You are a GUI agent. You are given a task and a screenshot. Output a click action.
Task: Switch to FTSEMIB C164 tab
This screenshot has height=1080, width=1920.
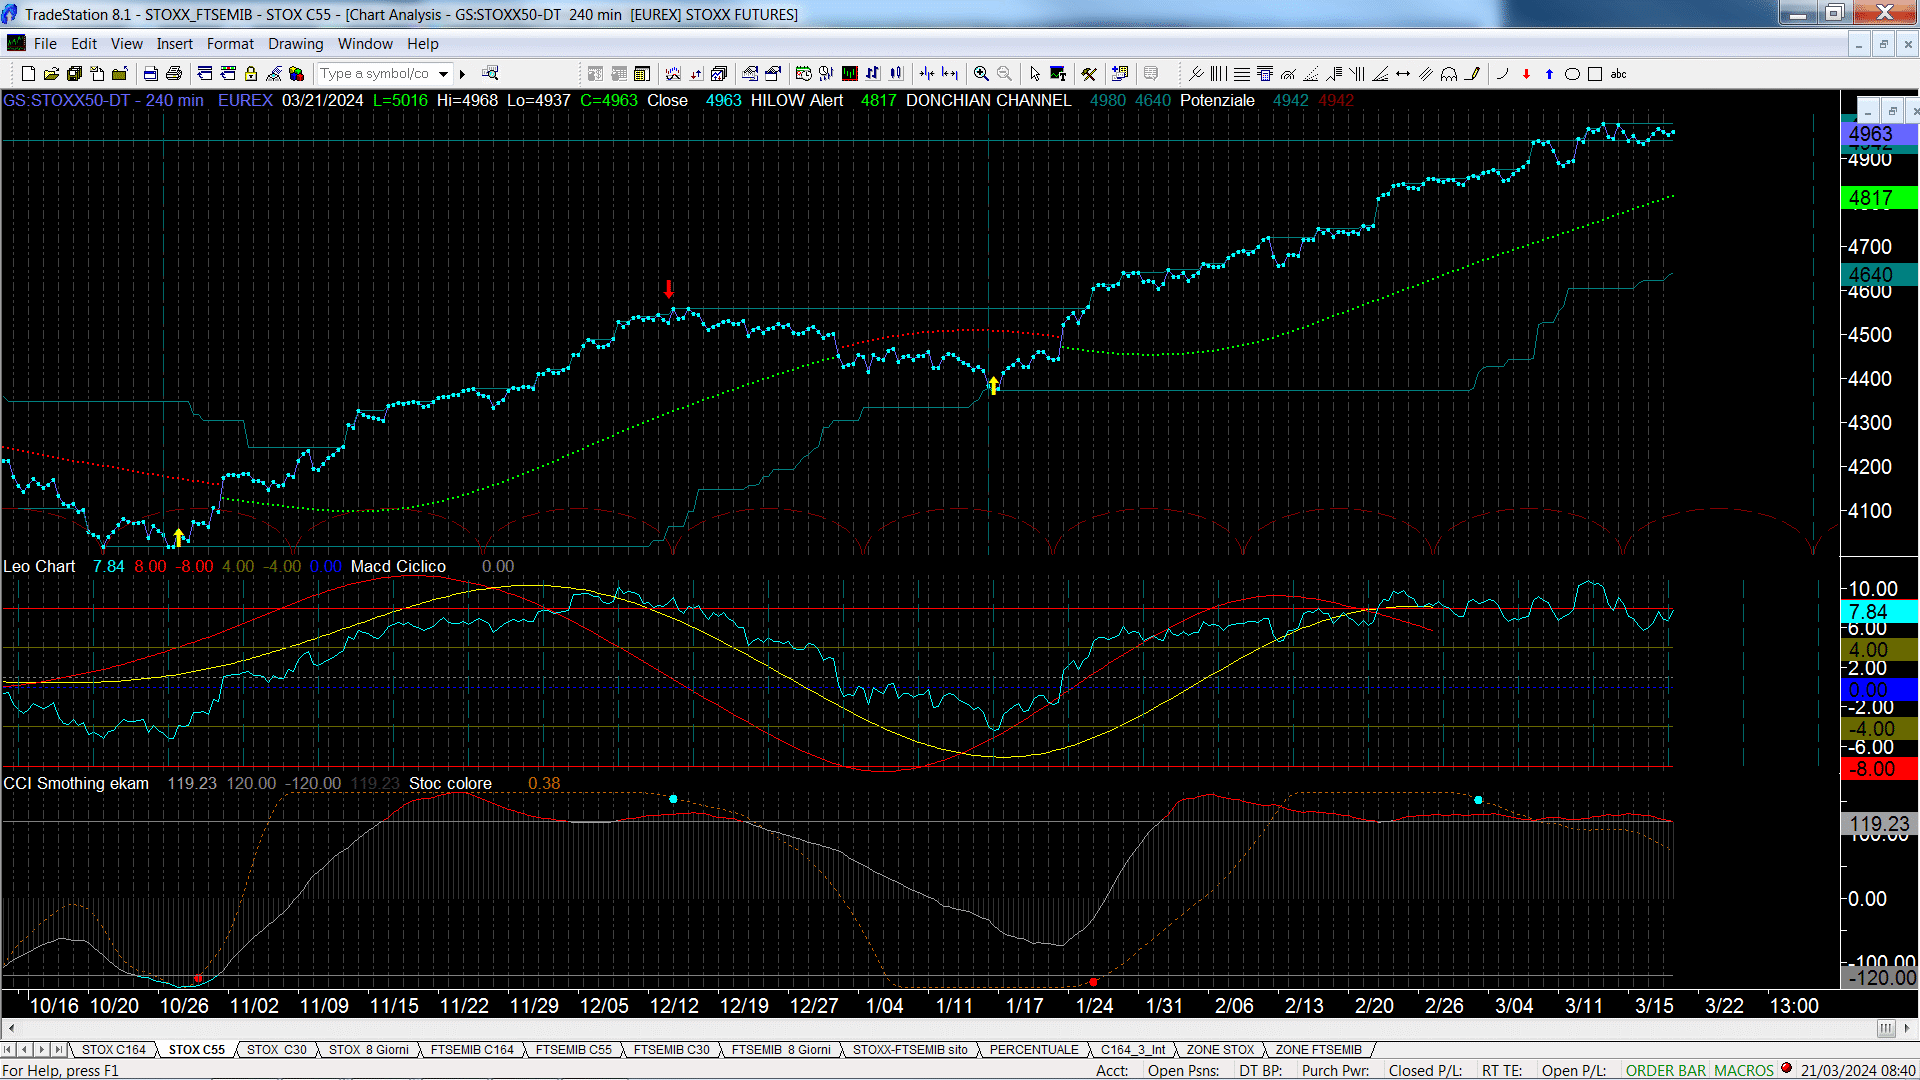click(472, 1050)
